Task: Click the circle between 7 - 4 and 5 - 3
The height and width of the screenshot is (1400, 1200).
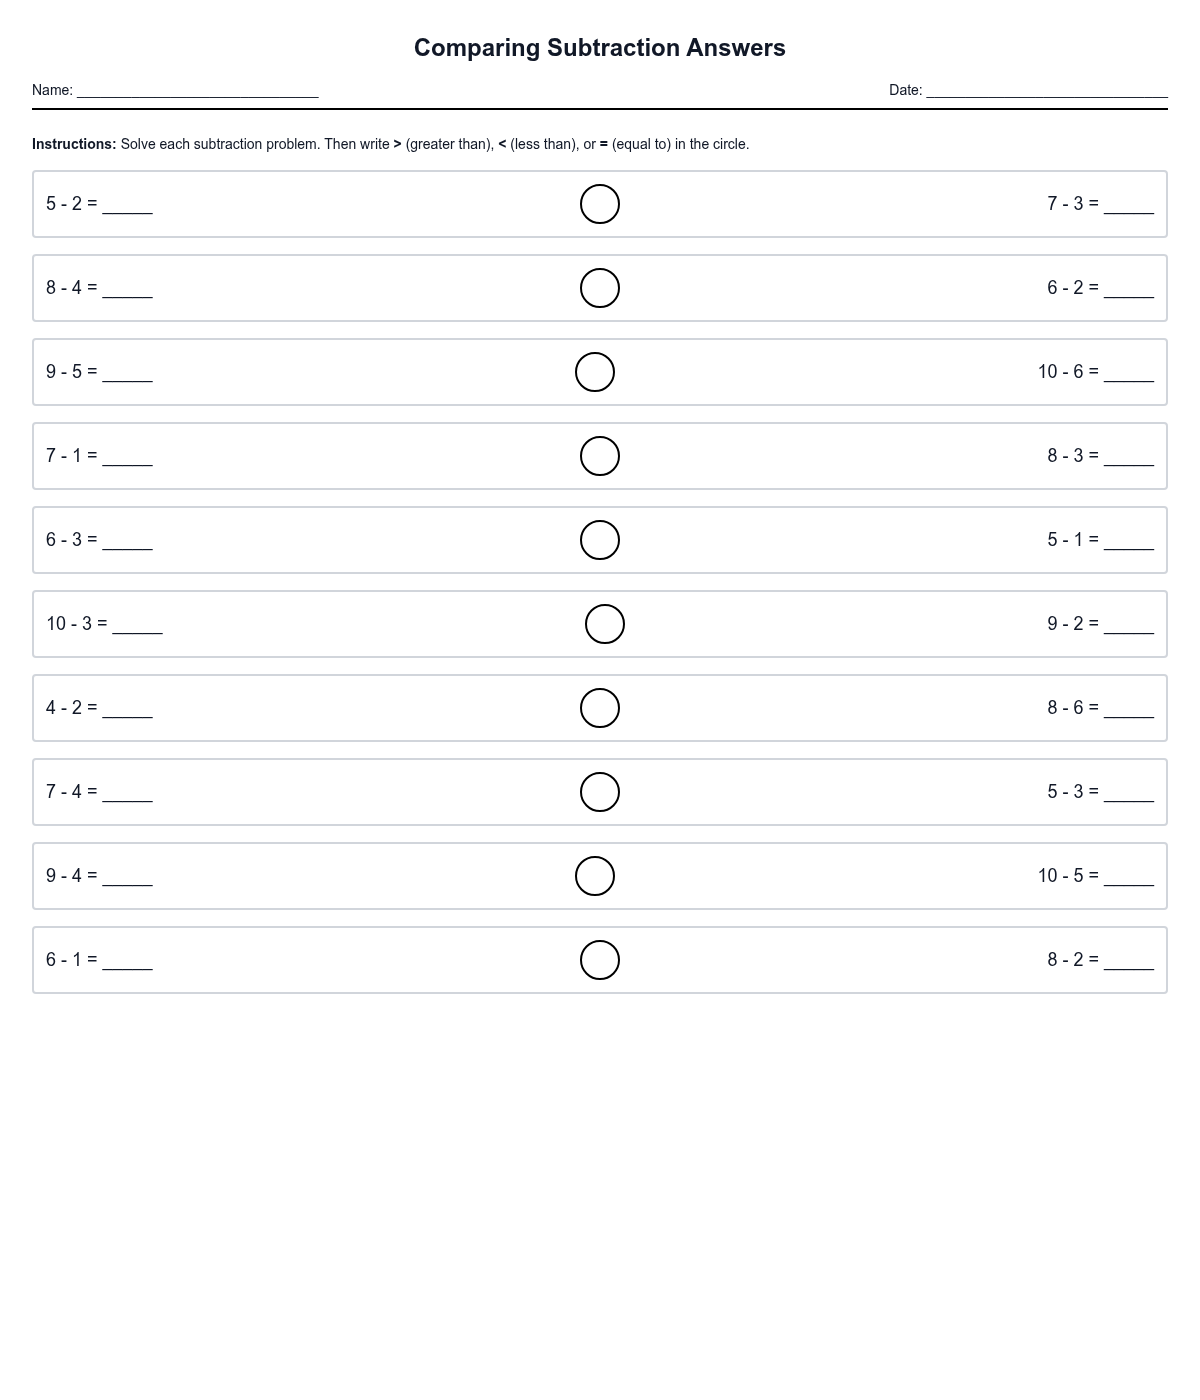Action: [x=600, y=792]
